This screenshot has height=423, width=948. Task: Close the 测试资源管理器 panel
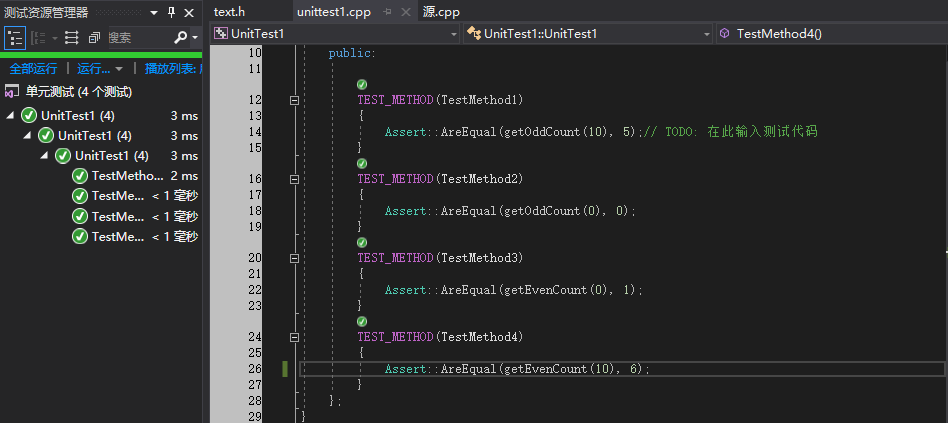[x=189, y=13]
